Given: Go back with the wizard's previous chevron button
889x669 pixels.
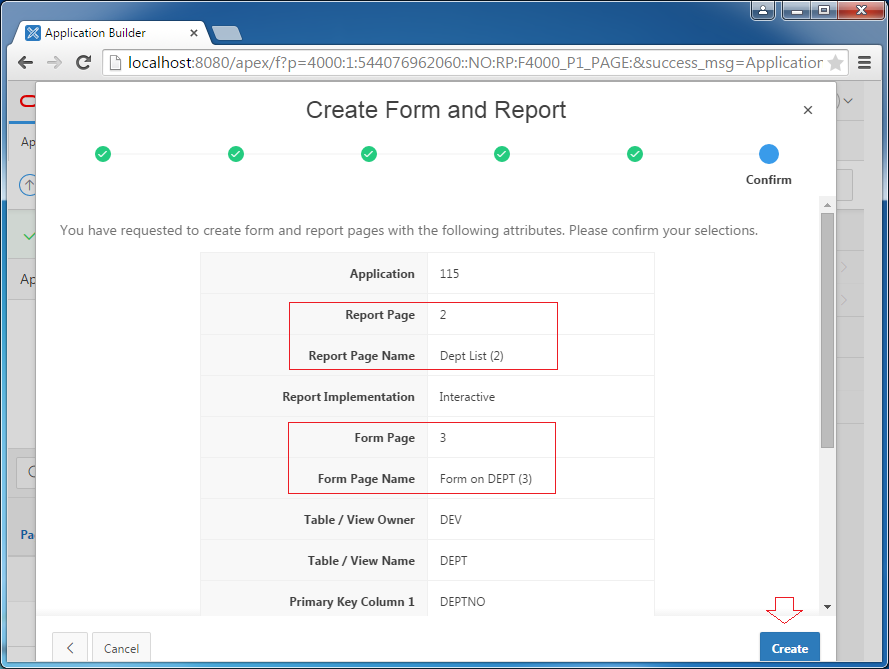Looking at the screenshot, I should tap(70, 648).
